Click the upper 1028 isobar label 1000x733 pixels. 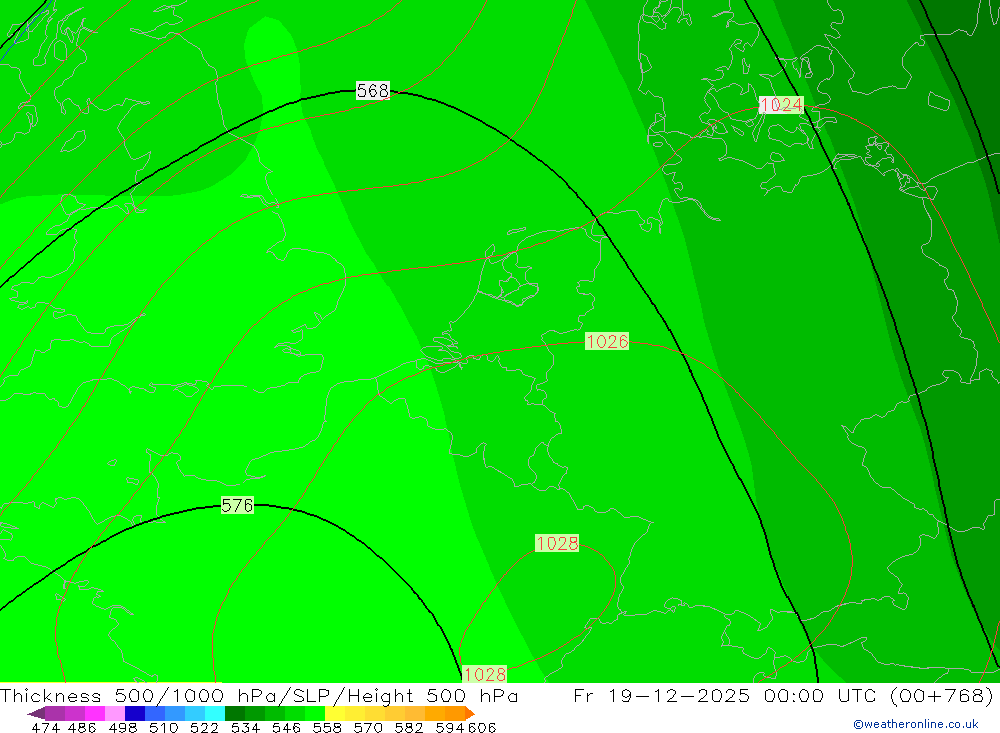tap(557, 543)
